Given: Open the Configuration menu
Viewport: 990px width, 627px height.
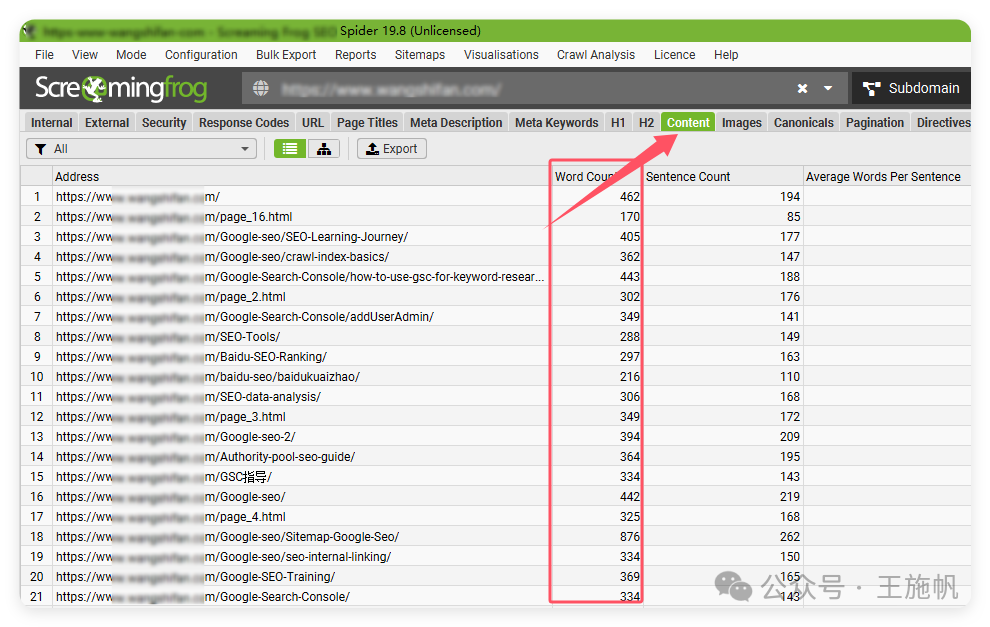Looking at the screenshot, I should tap(201, 55).
